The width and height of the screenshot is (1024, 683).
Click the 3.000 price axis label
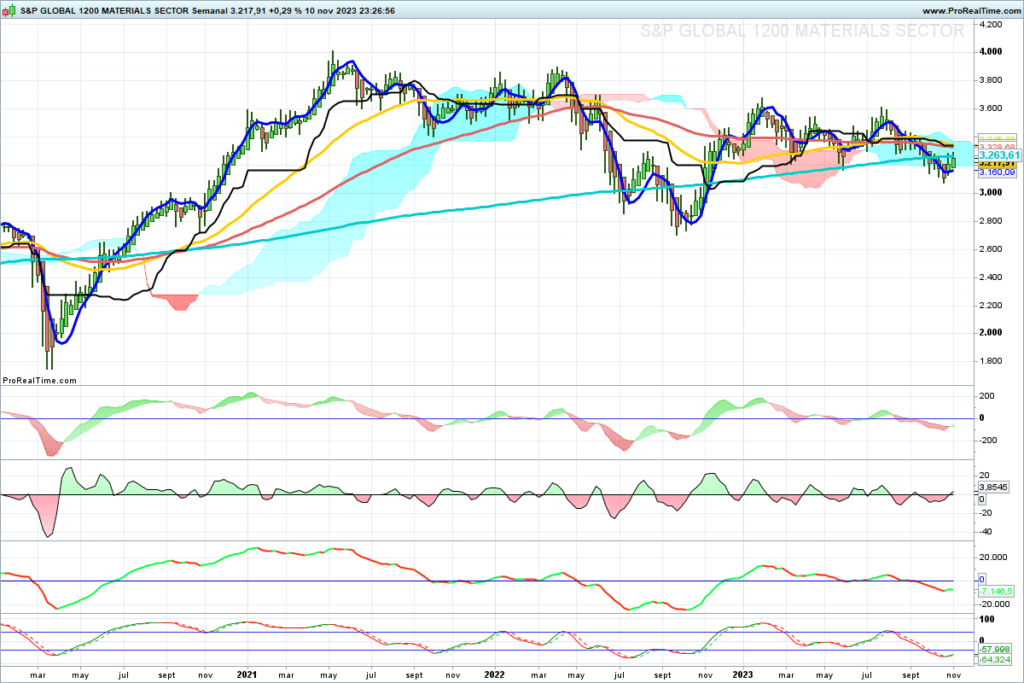click(x=991, y=193)
